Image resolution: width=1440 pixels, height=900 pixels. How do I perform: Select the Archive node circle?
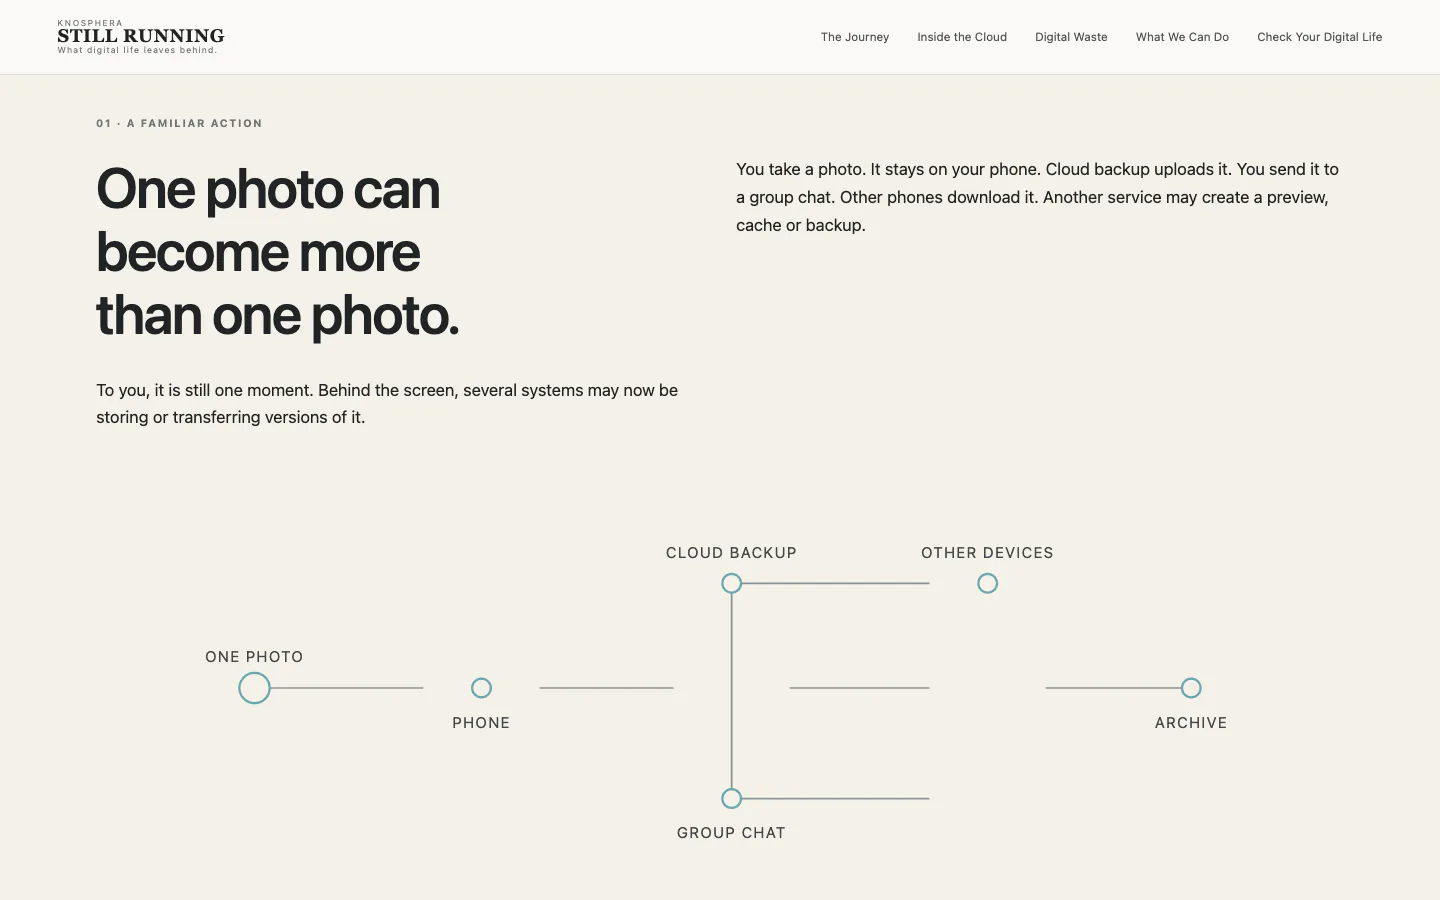point(1190,688)
